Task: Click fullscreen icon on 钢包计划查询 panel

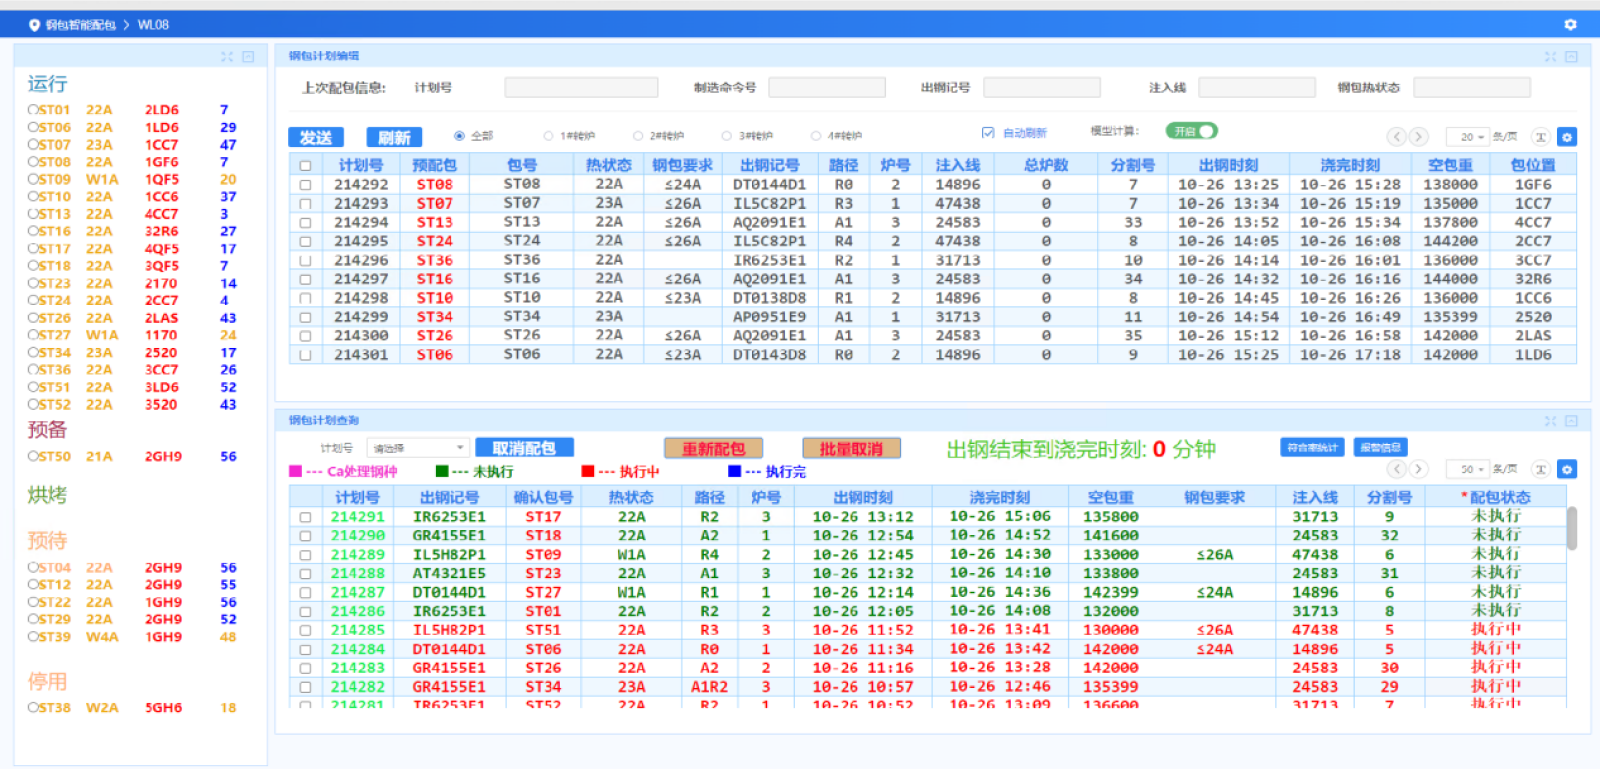Action: tap(1550, 421)
